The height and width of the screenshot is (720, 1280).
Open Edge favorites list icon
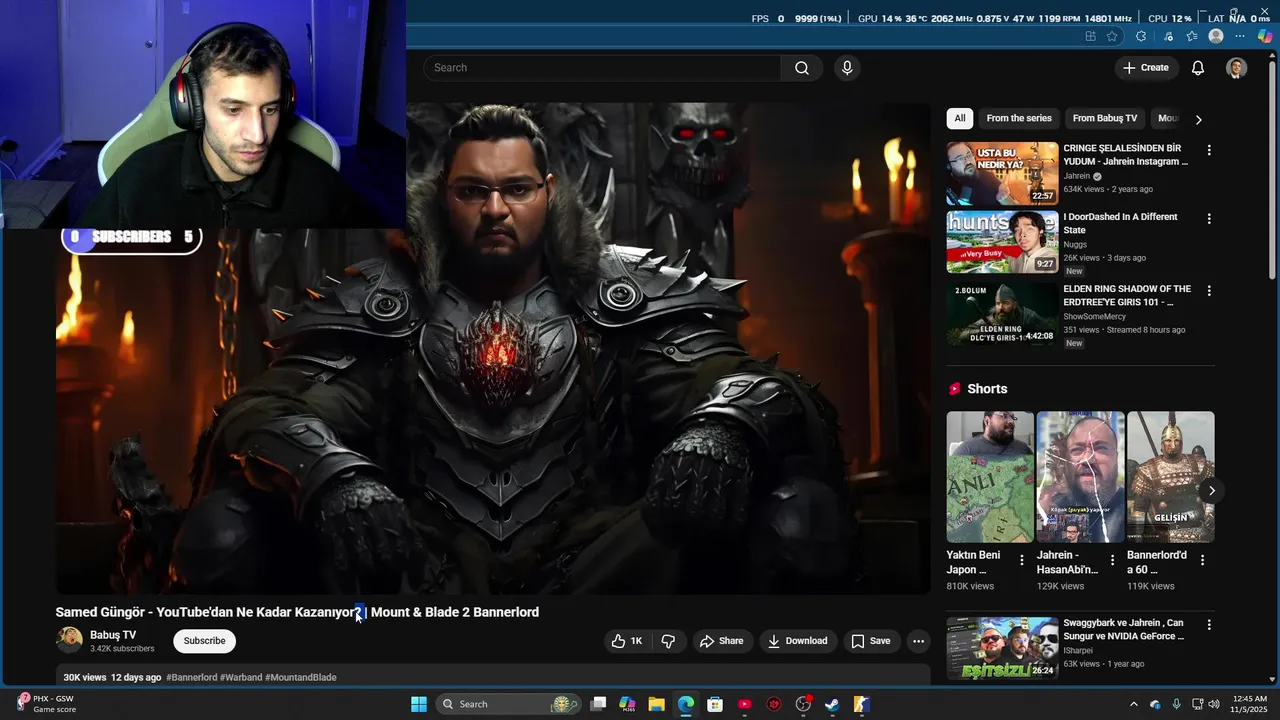pyautogui.click(x=1191, y=36)
